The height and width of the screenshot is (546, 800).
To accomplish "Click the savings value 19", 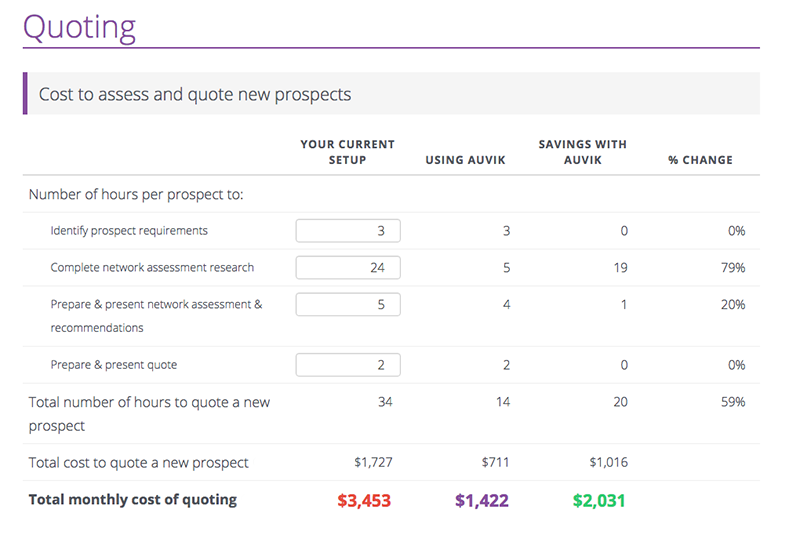I will pyautogui.click(x=620, y=267).
